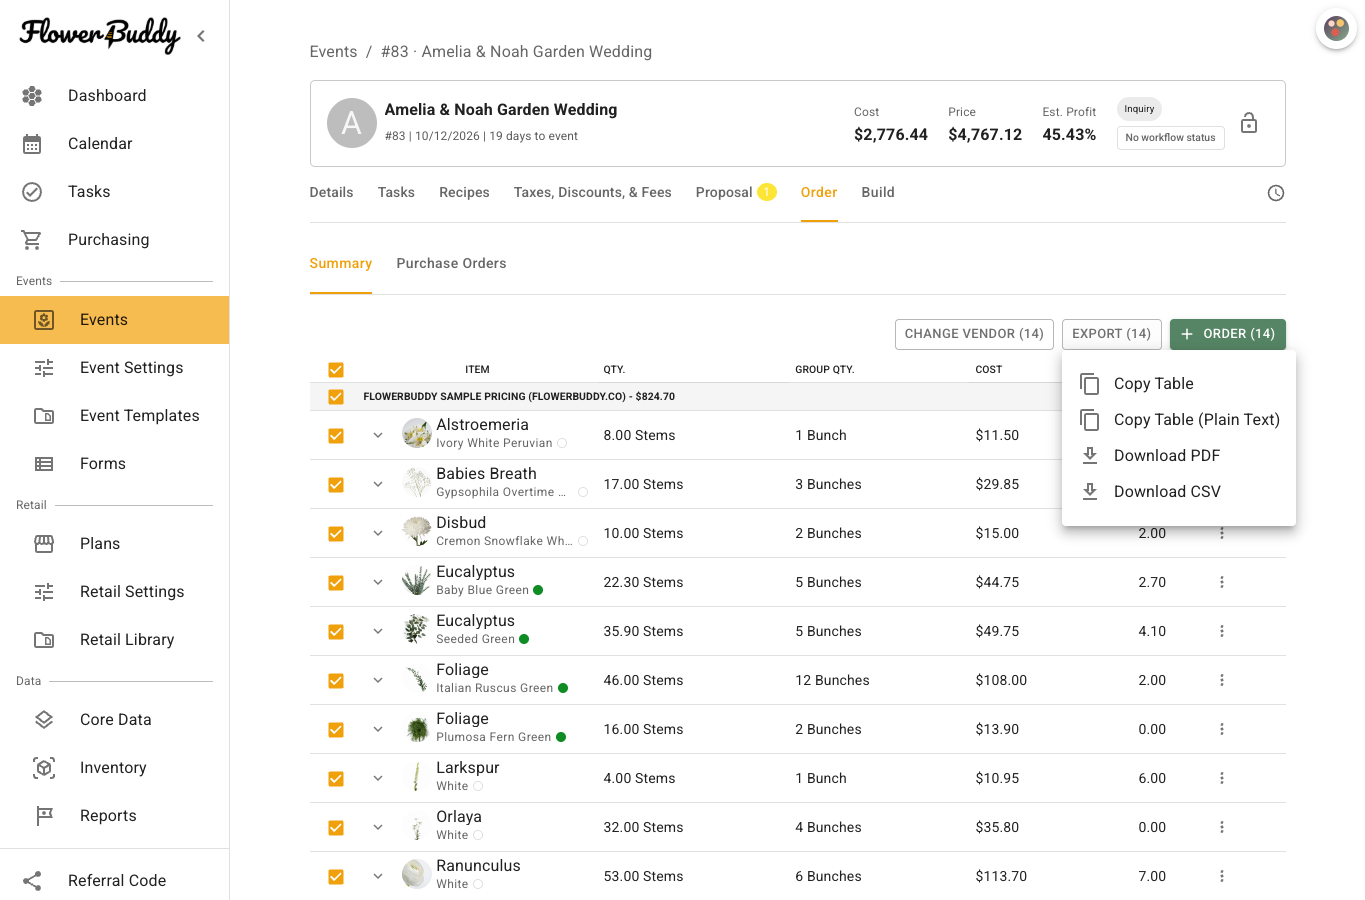Switch to the Recipes tab

464,192
